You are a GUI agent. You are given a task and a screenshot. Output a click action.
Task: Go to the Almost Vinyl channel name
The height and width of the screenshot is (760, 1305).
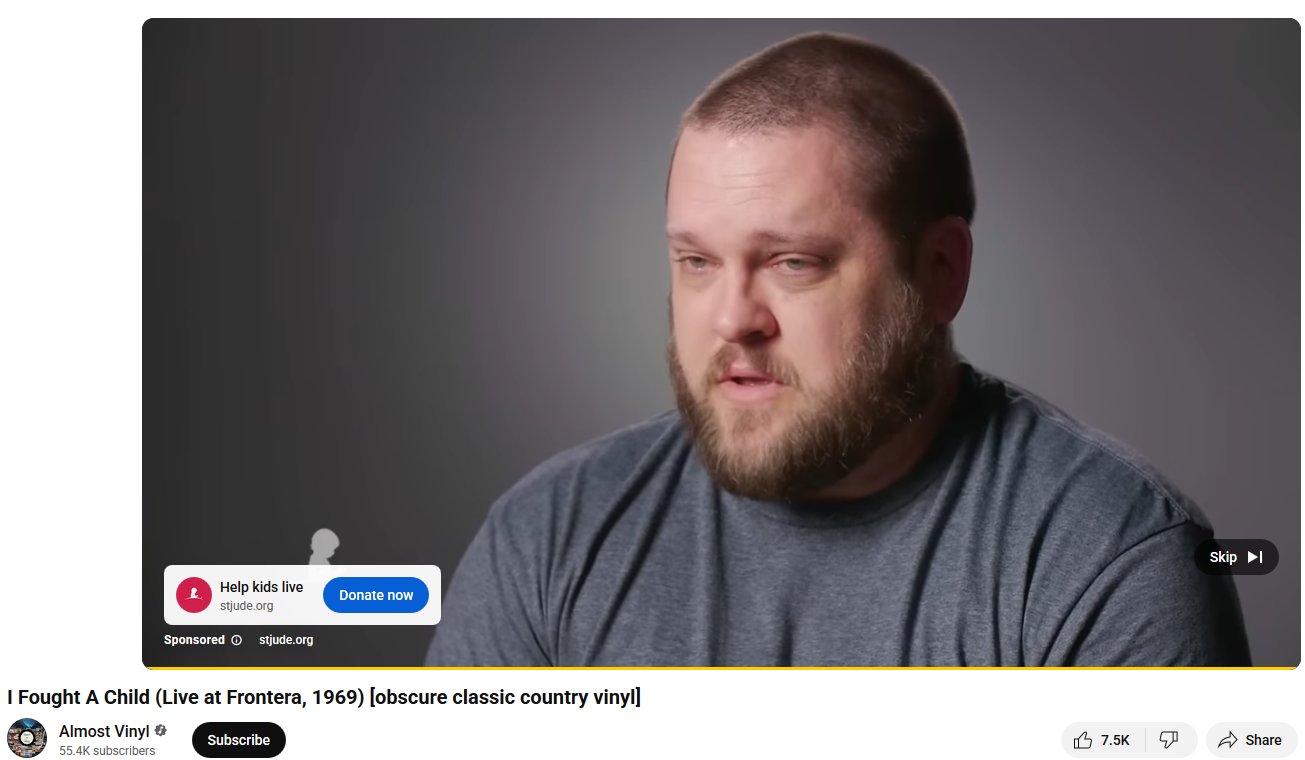[x=104, y=731]
